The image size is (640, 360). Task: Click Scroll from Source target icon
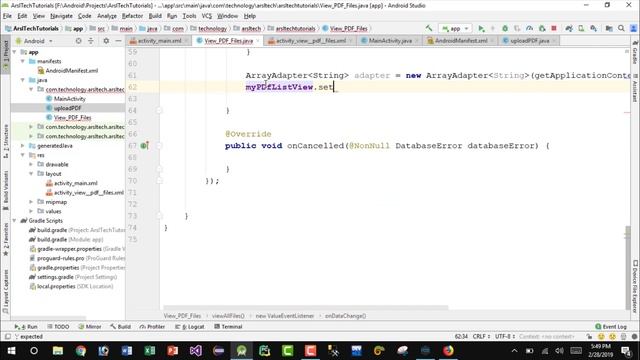pos(78,41)
